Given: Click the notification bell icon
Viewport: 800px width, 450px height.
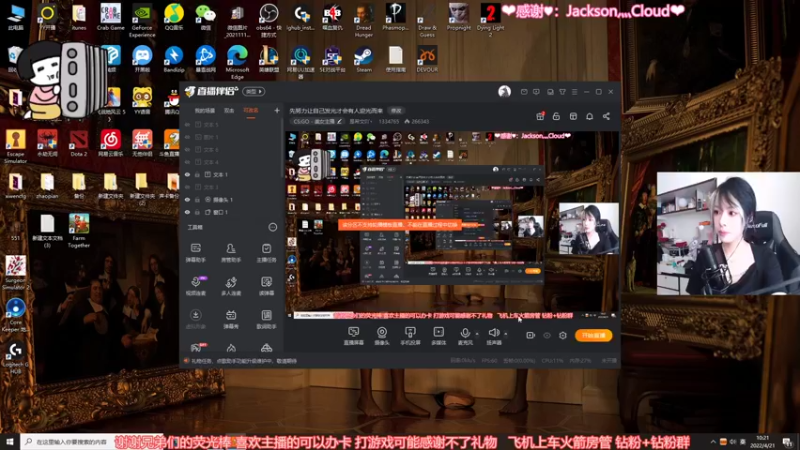Looking at the screenshot, I should (x=589, y=116).
